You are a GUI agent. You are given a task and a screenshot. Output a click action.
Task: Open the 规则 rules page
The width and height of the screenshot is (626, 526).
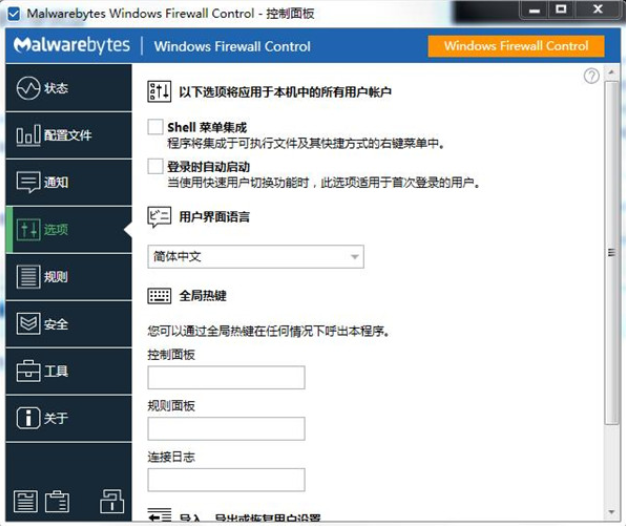point(69,277)
